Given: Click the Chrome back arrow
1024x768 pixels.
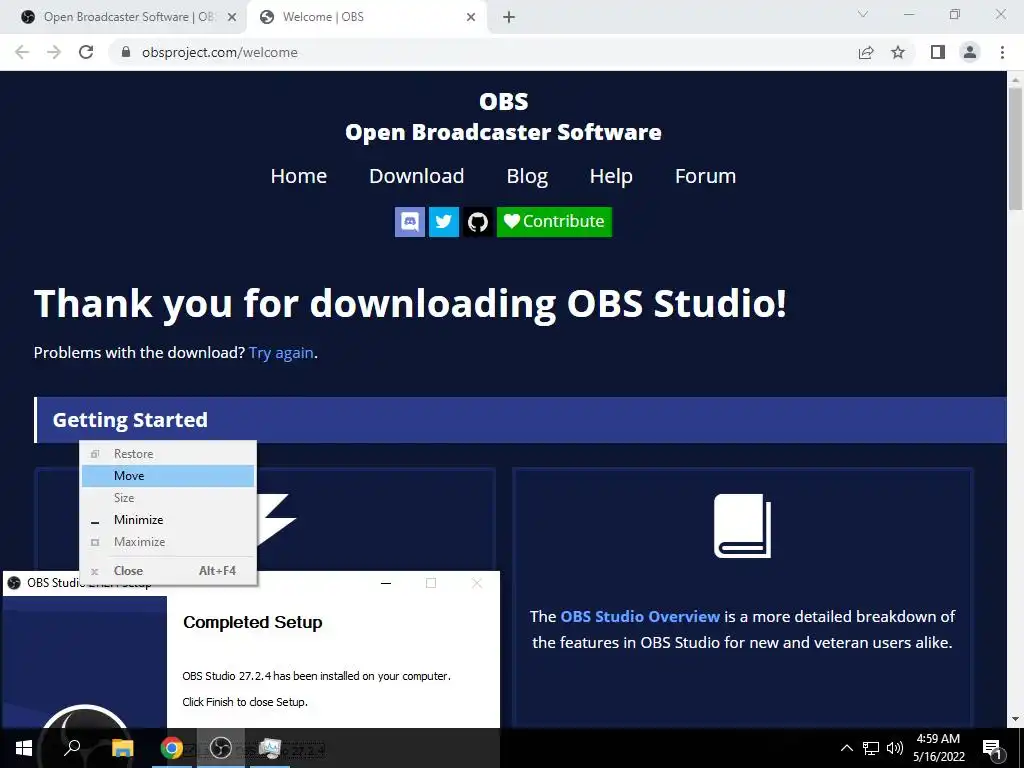Looking at the screenshot, I should (22, 52).
